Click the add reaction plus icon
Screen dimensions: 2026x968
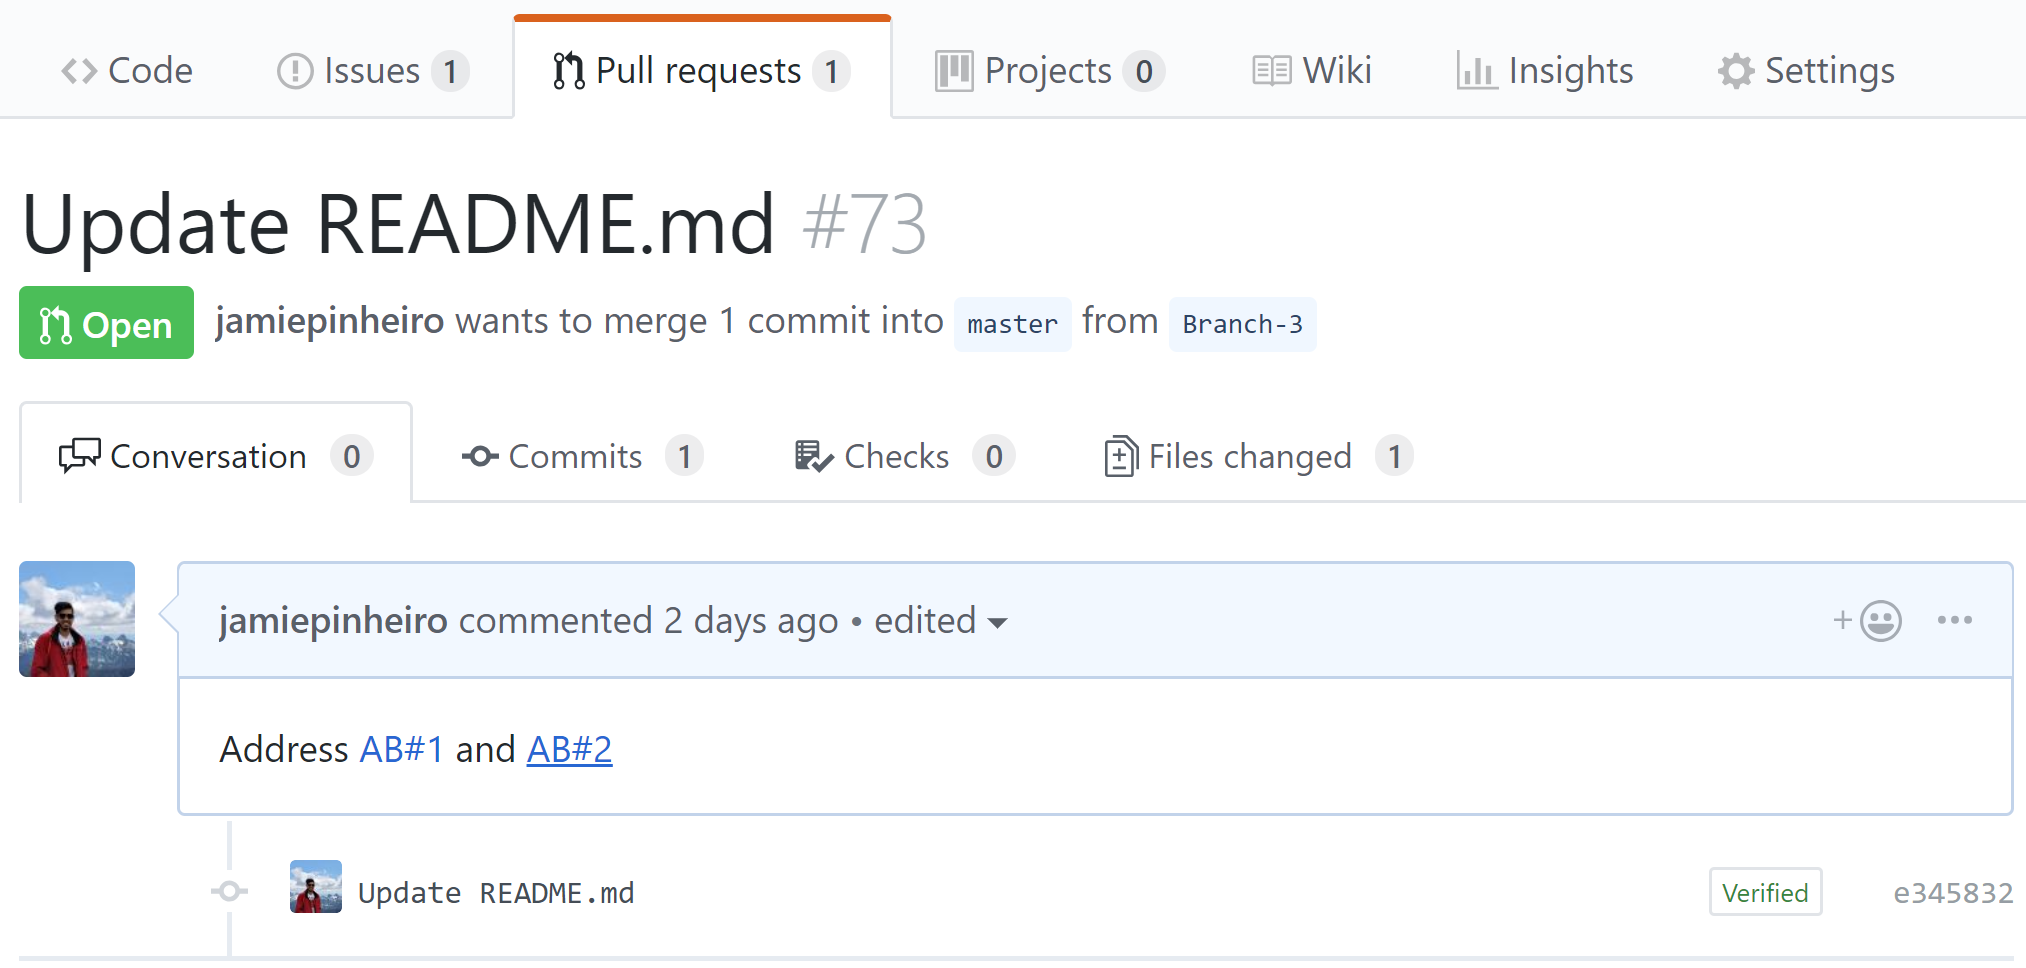pyautogui.click(x=1842, y=620)
